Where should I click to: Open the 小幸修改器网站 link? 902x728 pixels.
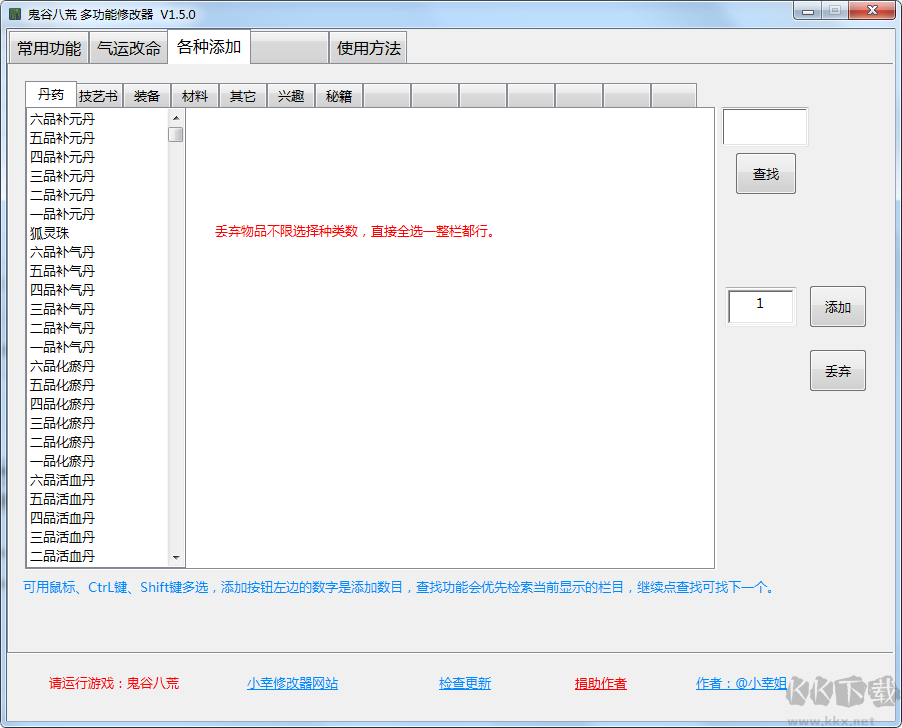coord(292,683)
